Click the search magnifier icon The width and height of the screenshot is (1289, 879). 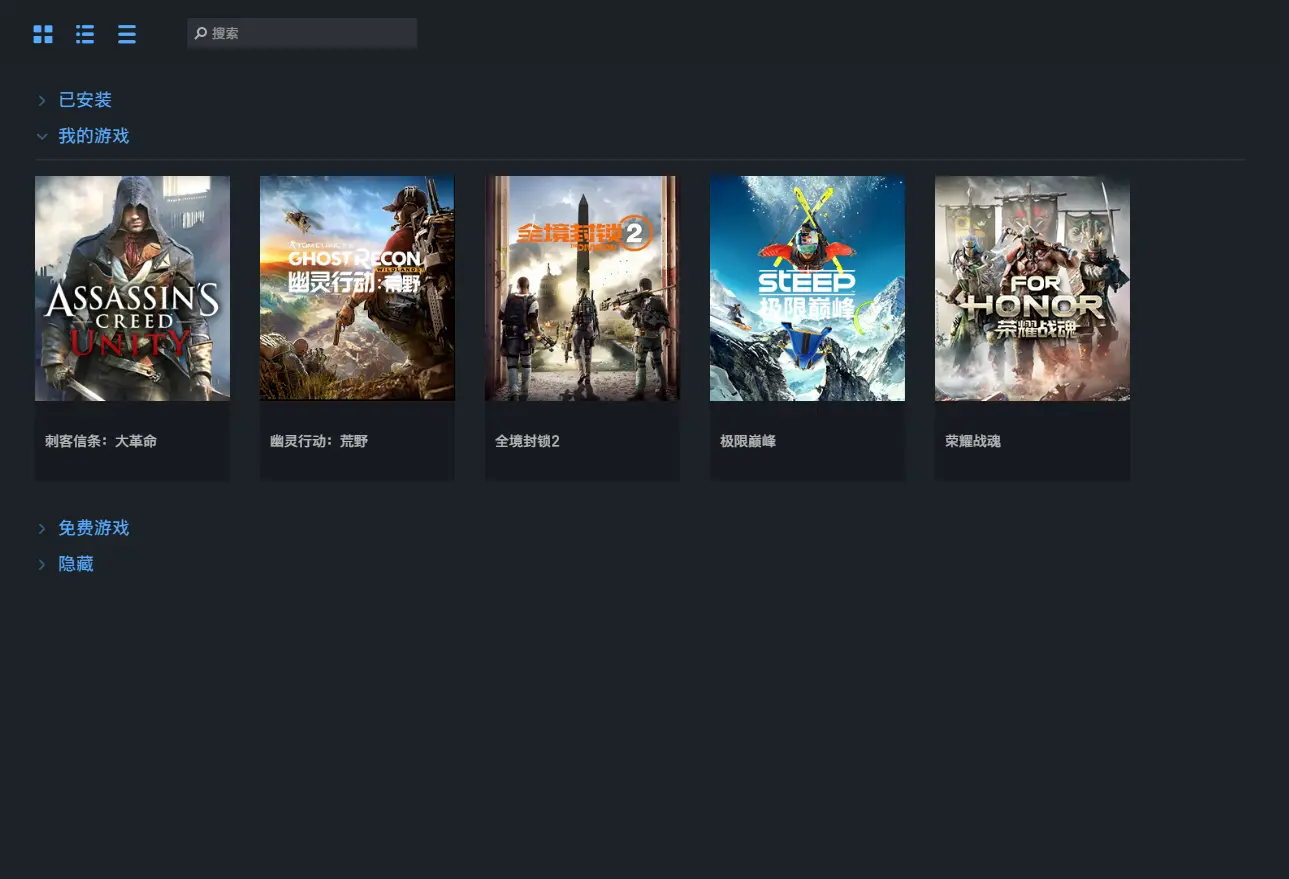tap(201, 33)
